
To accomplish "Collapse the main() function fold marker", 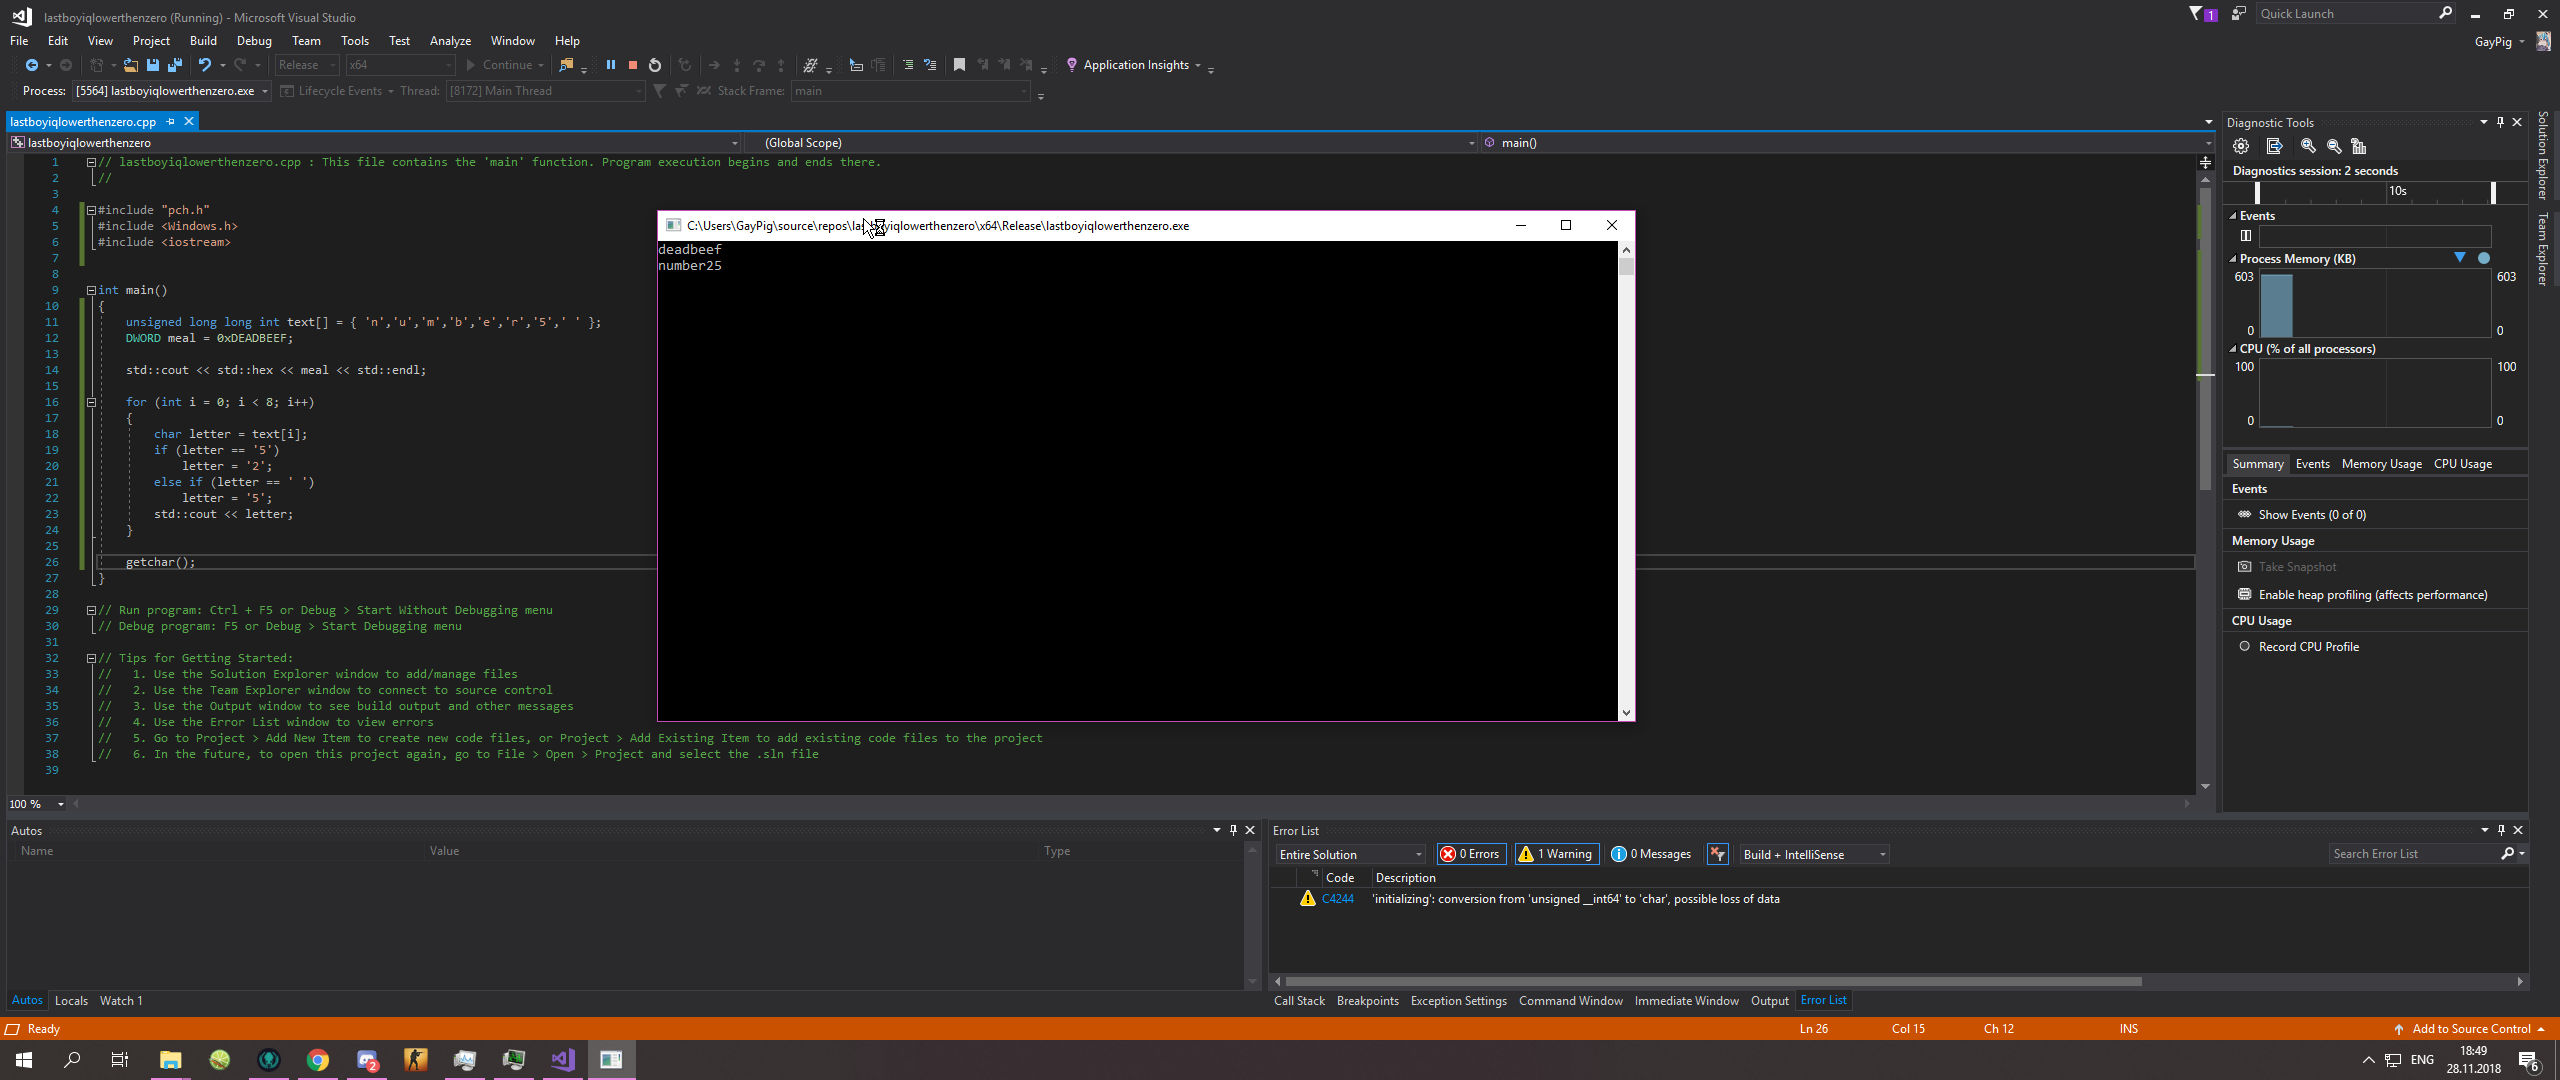I will coord(91,290).
